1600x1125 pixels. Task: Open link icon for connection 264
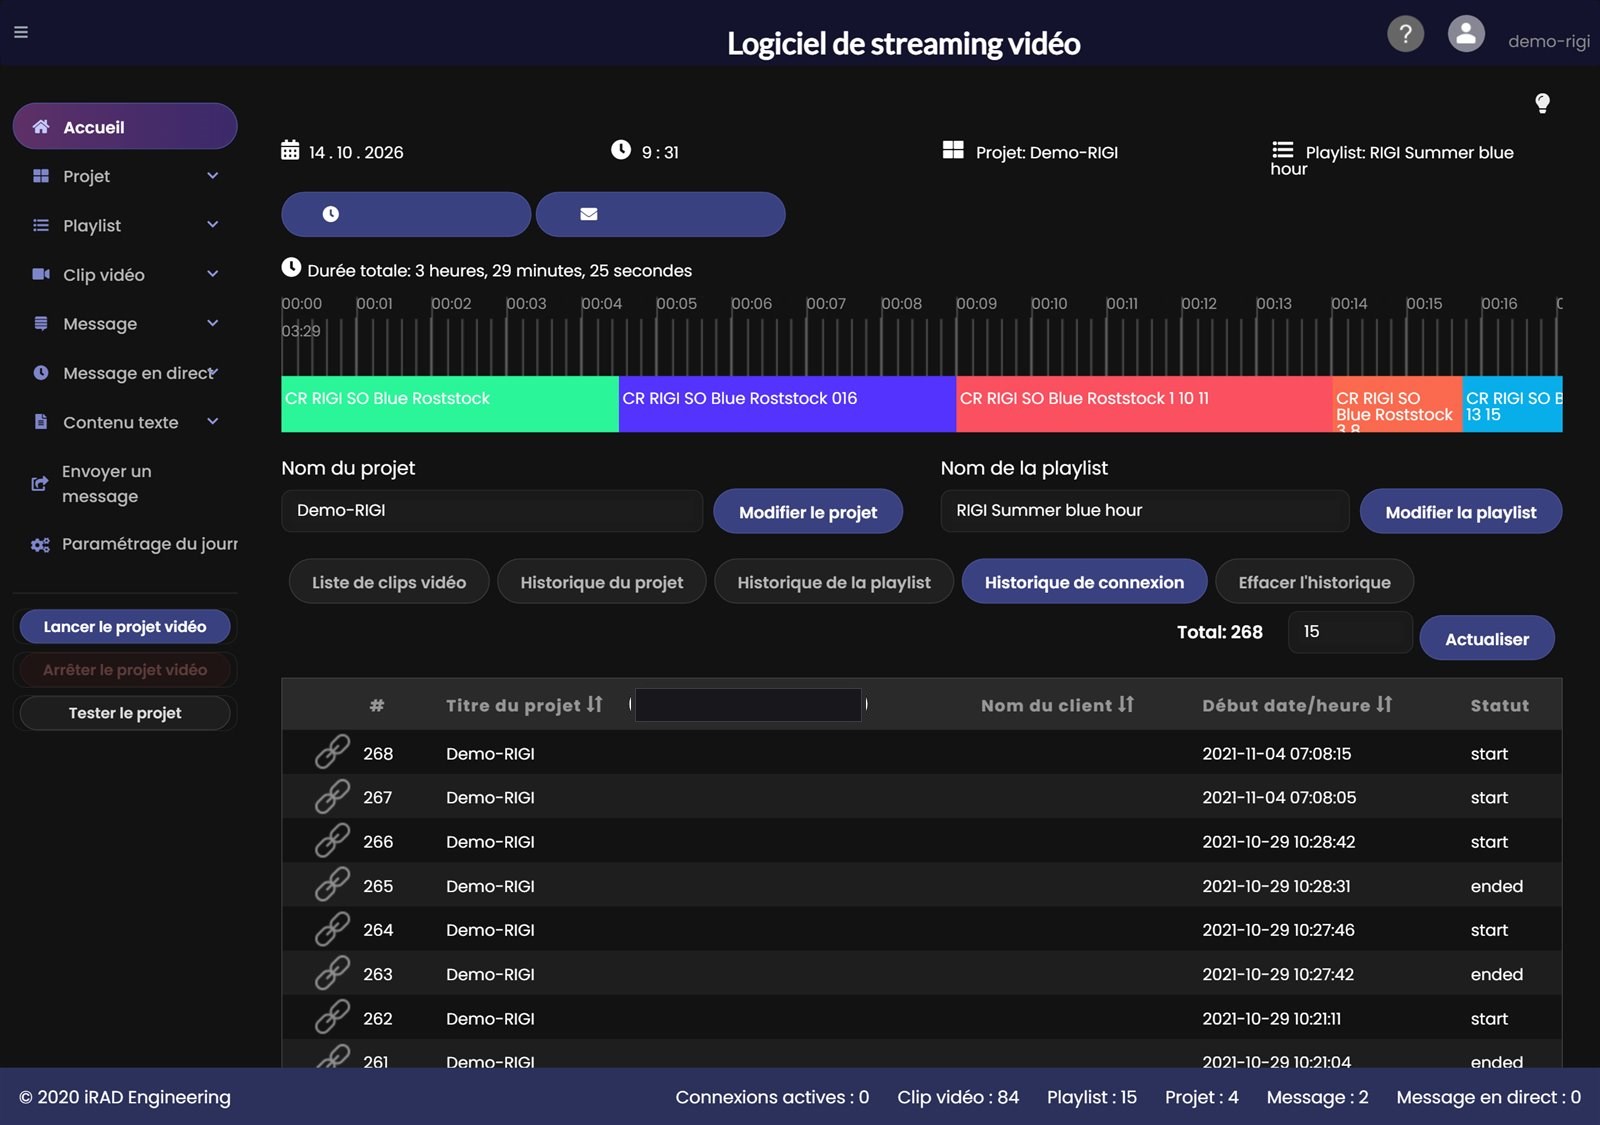332,929
